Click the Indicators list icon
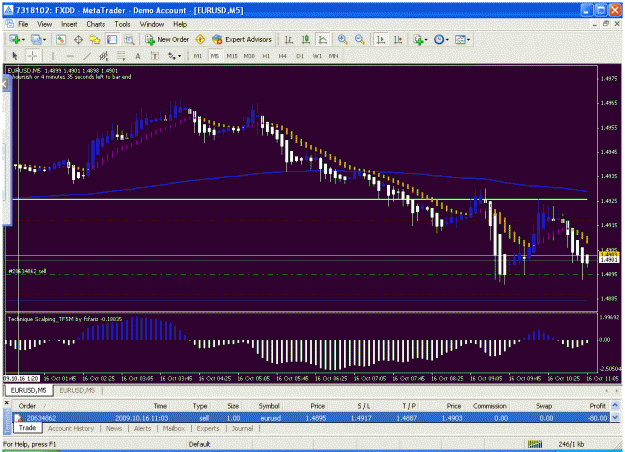625x452 pixels. 418,39
